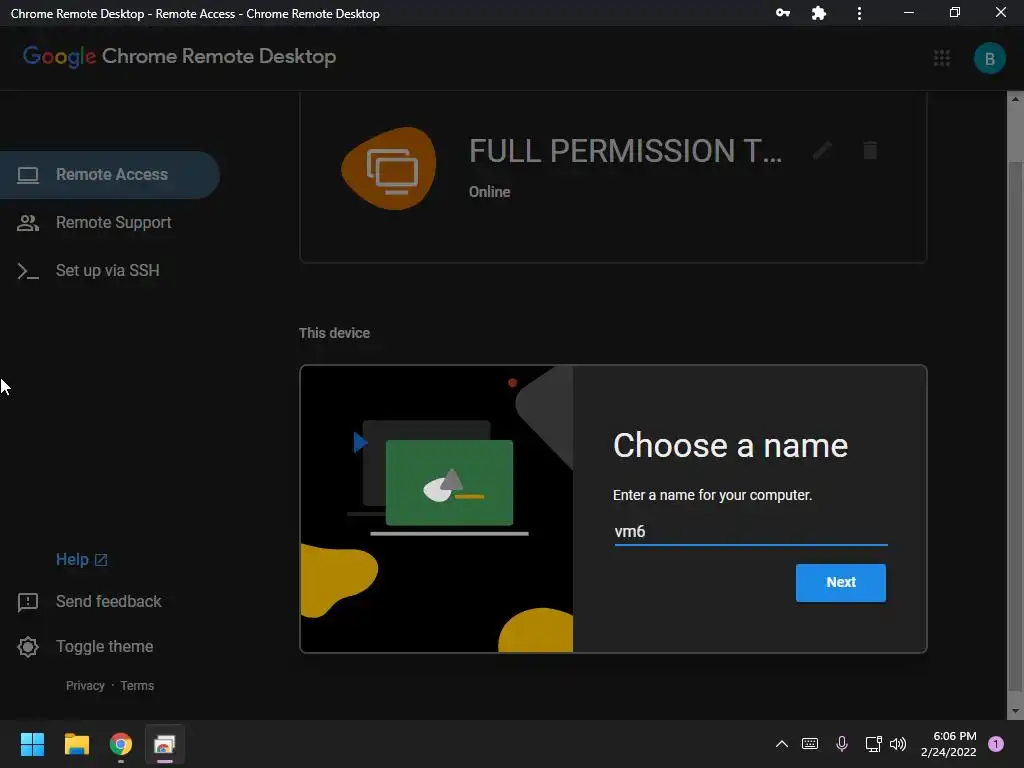This screenshot has width=1024, height=768.
Task: Click the external-link icon next to Help
Action: point(101,560)
